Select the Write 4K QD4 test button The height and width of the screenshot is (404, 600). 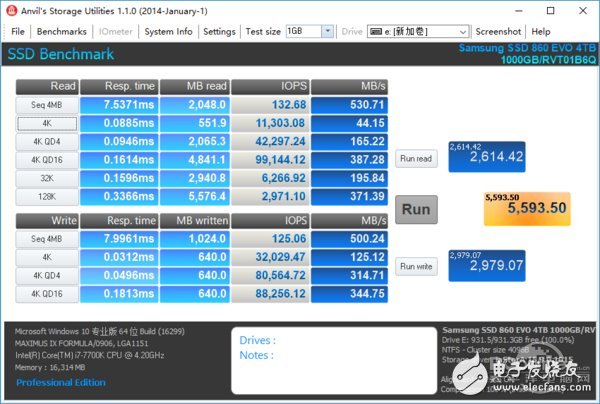[x=45, y=276]
